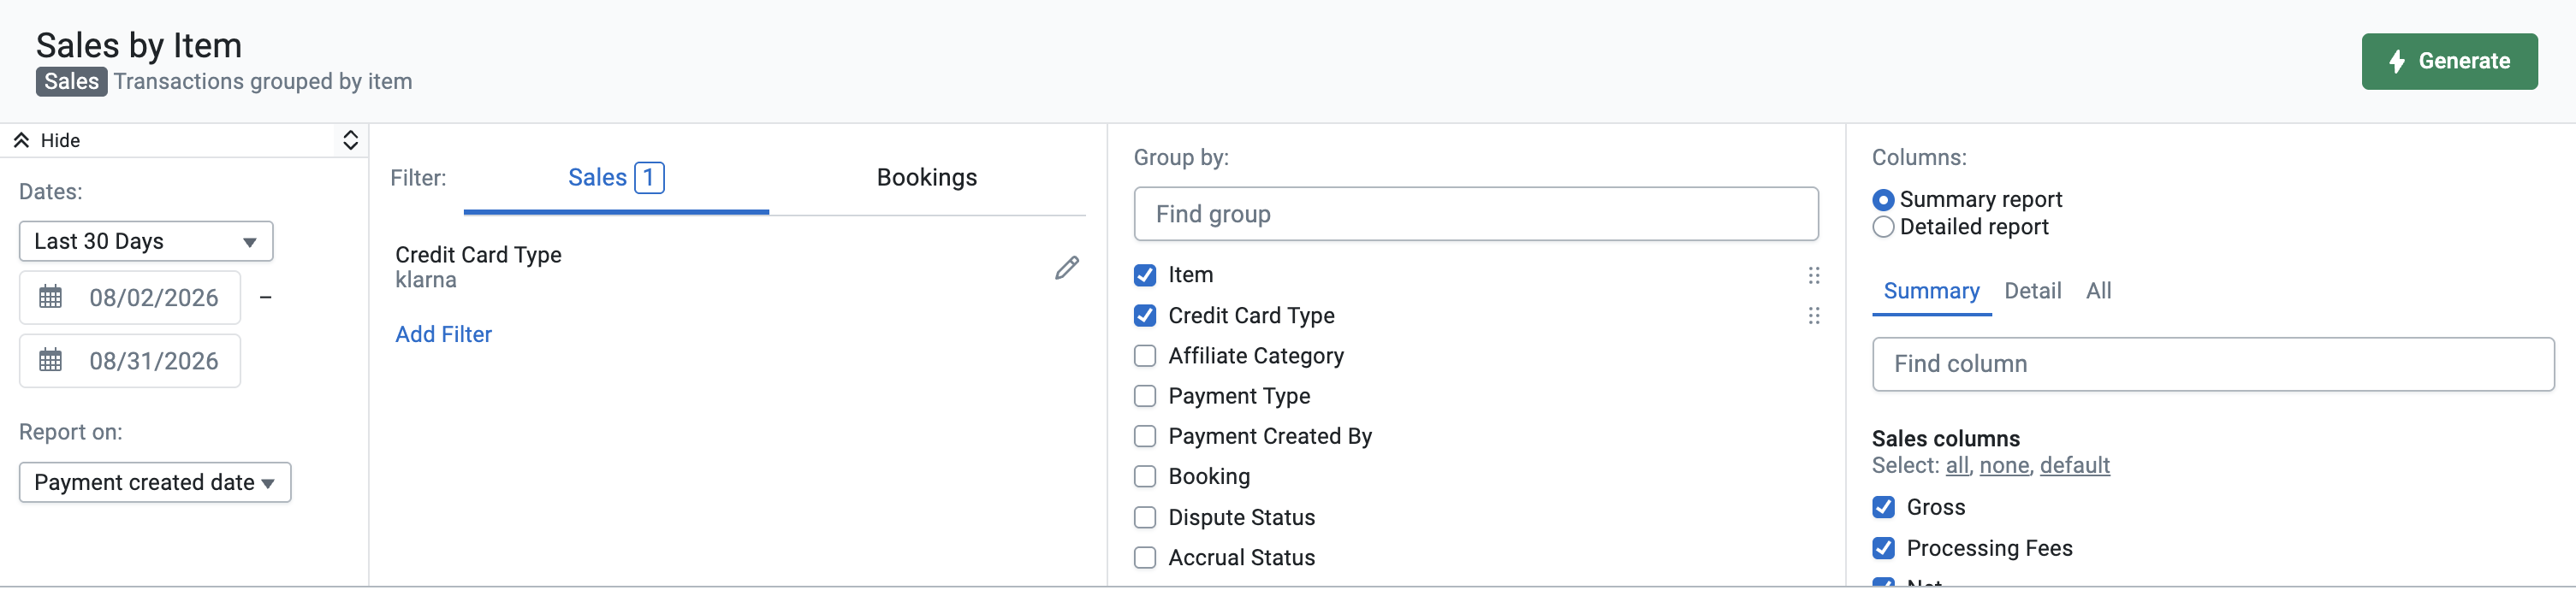2576x602 pixels.
Task: Click the pencil icon to edit Credit Card Type filter
Action: (1067, 268)
